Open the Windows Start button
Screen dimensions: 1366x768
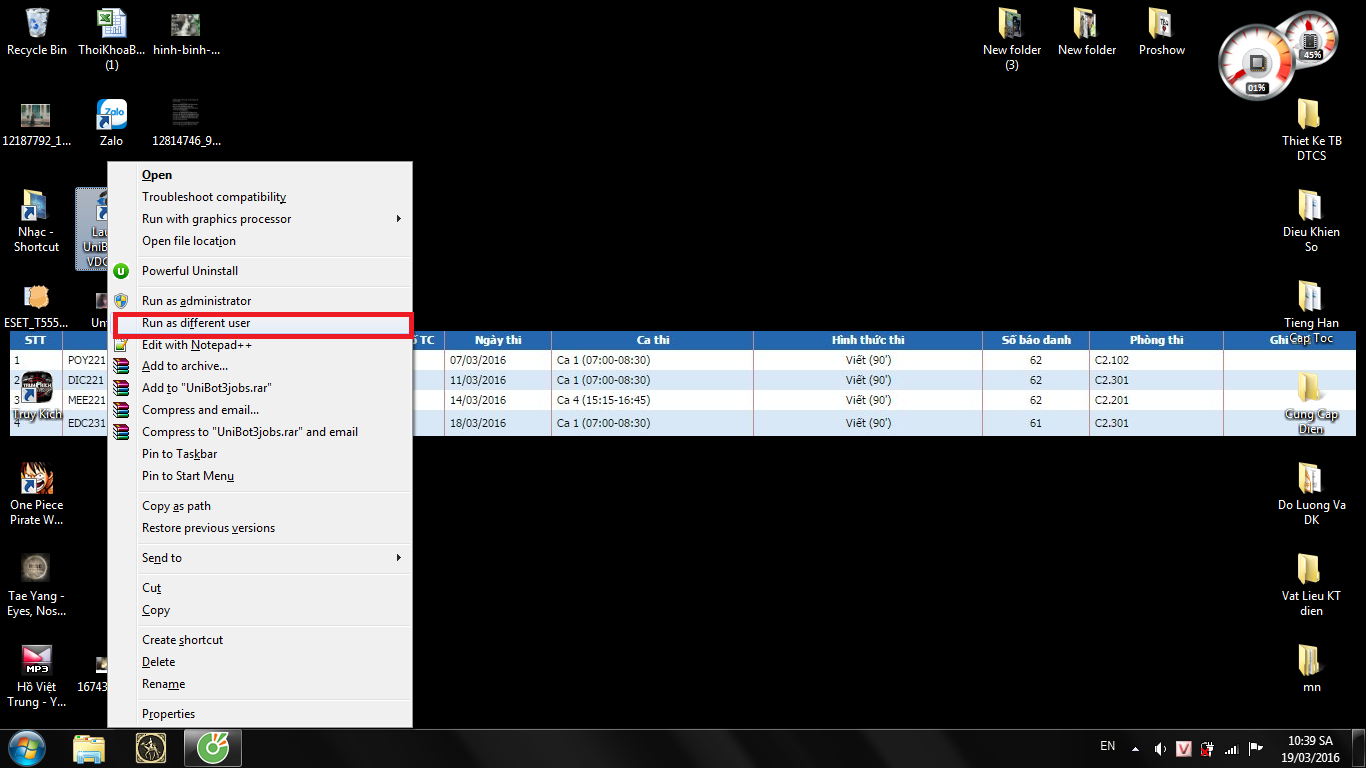tap(27, 748)
